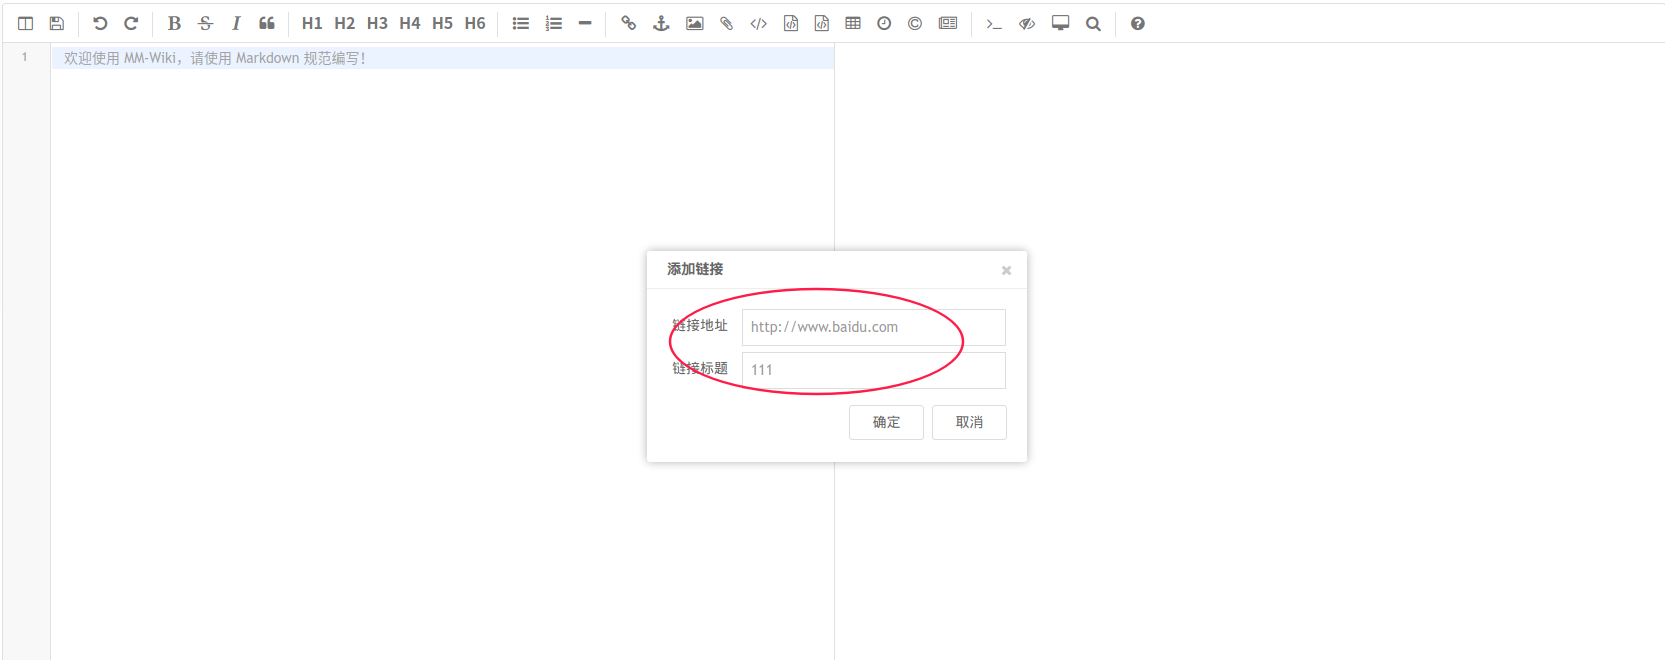Insert a horizontal rule

585,23
